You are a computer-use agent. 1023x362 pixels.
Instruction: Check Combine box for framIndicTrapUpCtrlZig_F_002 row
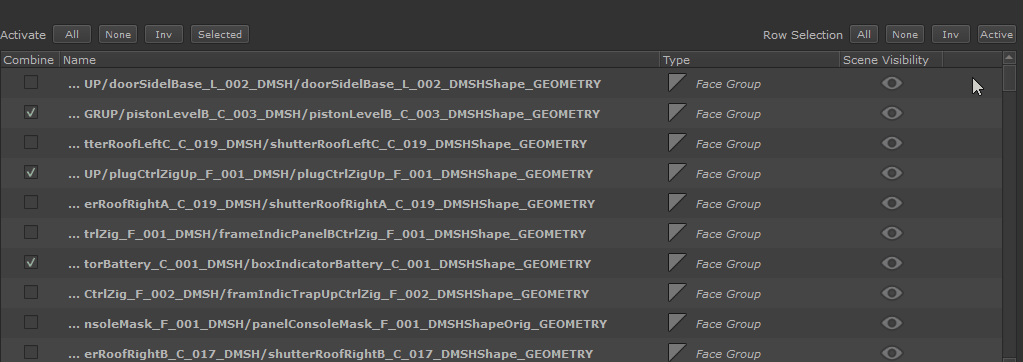(31, 292)
